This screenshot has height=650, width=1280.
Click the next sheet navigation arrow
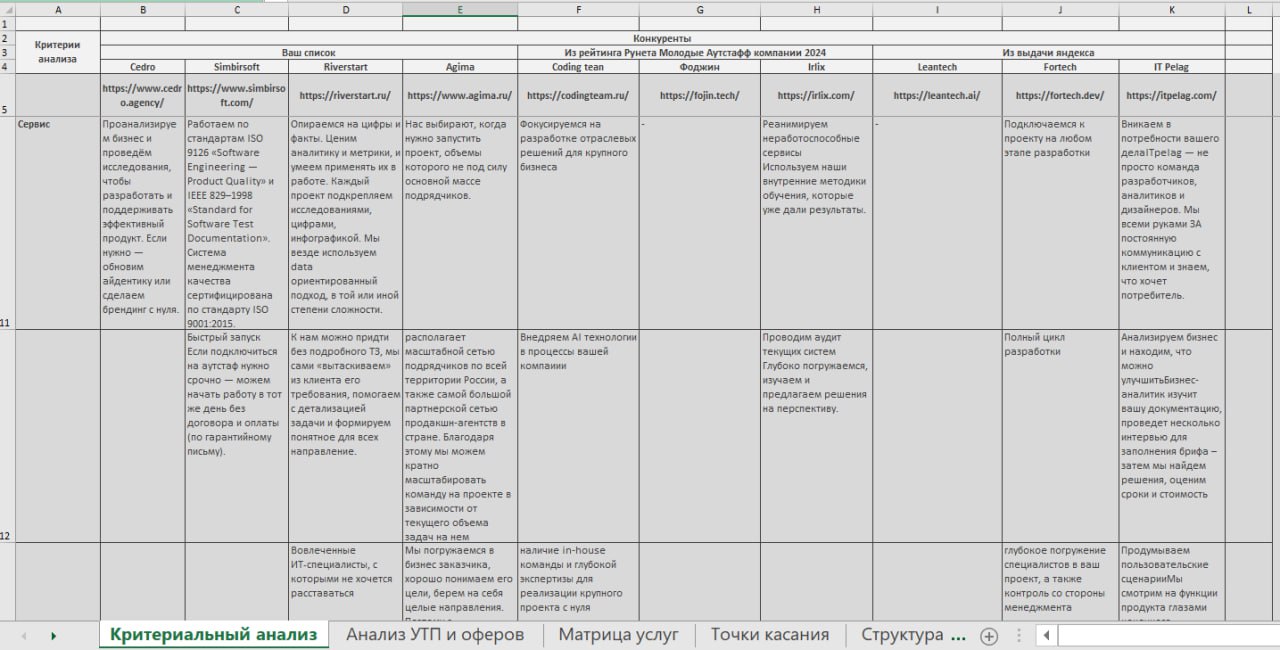(53, 635)
